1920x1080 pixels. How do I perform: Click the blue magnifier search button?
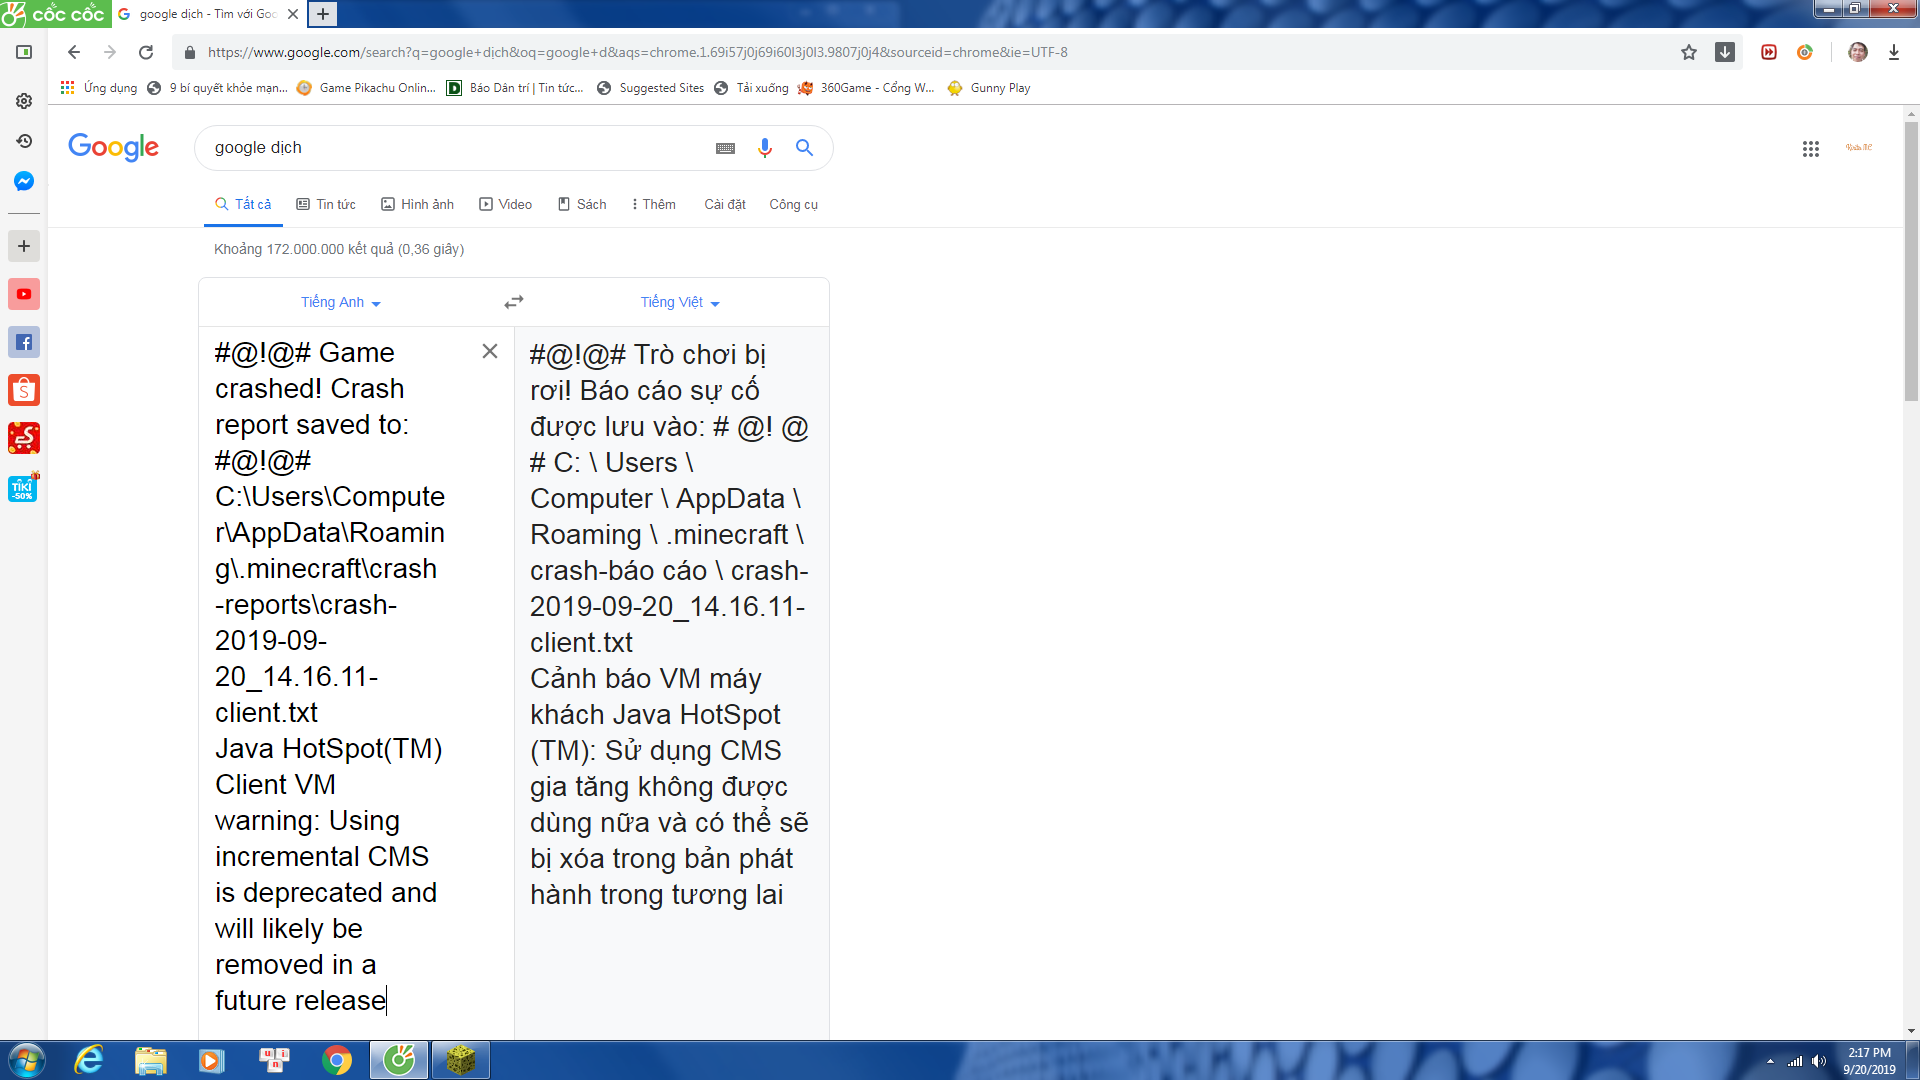pyautogui.click(x=804, y=148)
